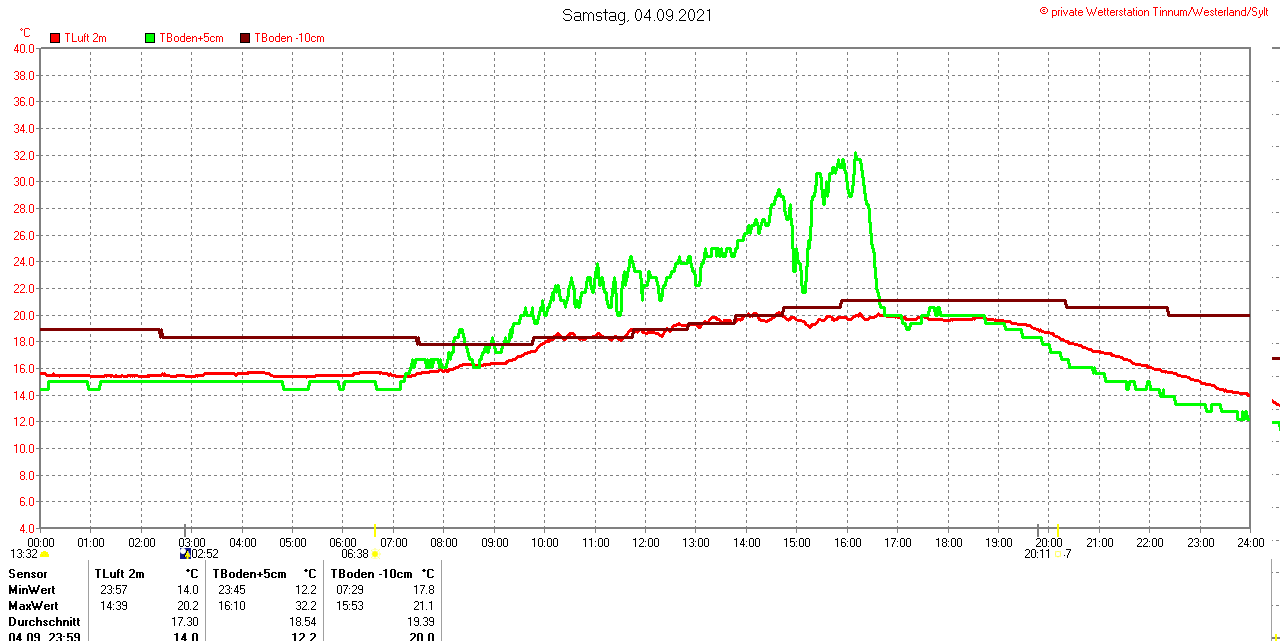1280x641 pixels.
Task: Click the yellow sunset marker on time axis
Action: (x=1058, y=530)
